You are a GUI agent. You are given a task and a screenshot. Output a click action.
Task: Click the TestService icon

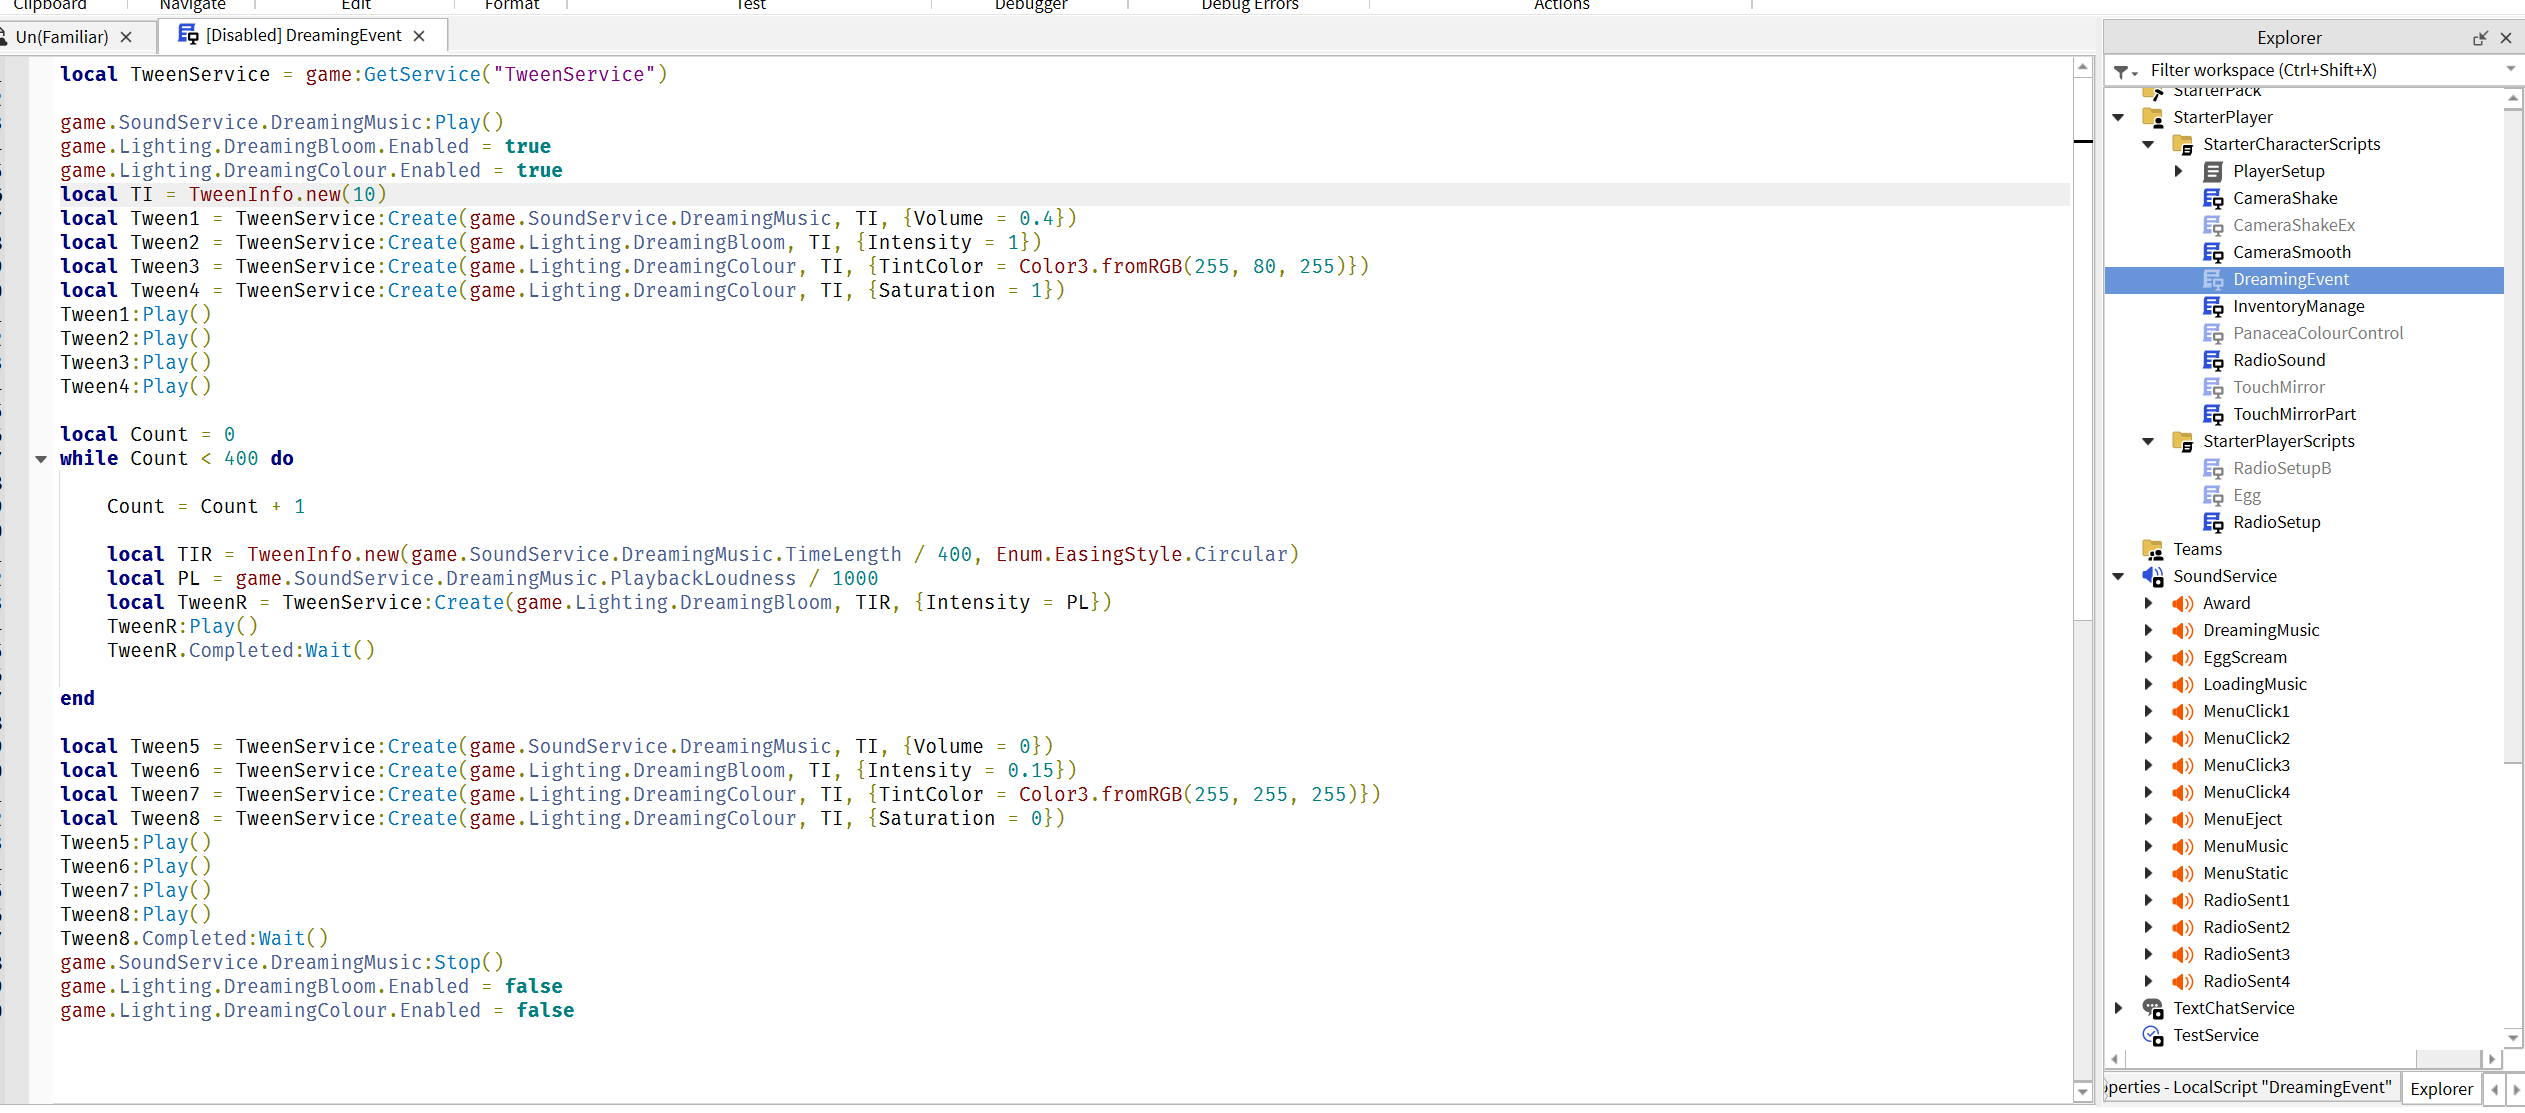[2153, 1035]
